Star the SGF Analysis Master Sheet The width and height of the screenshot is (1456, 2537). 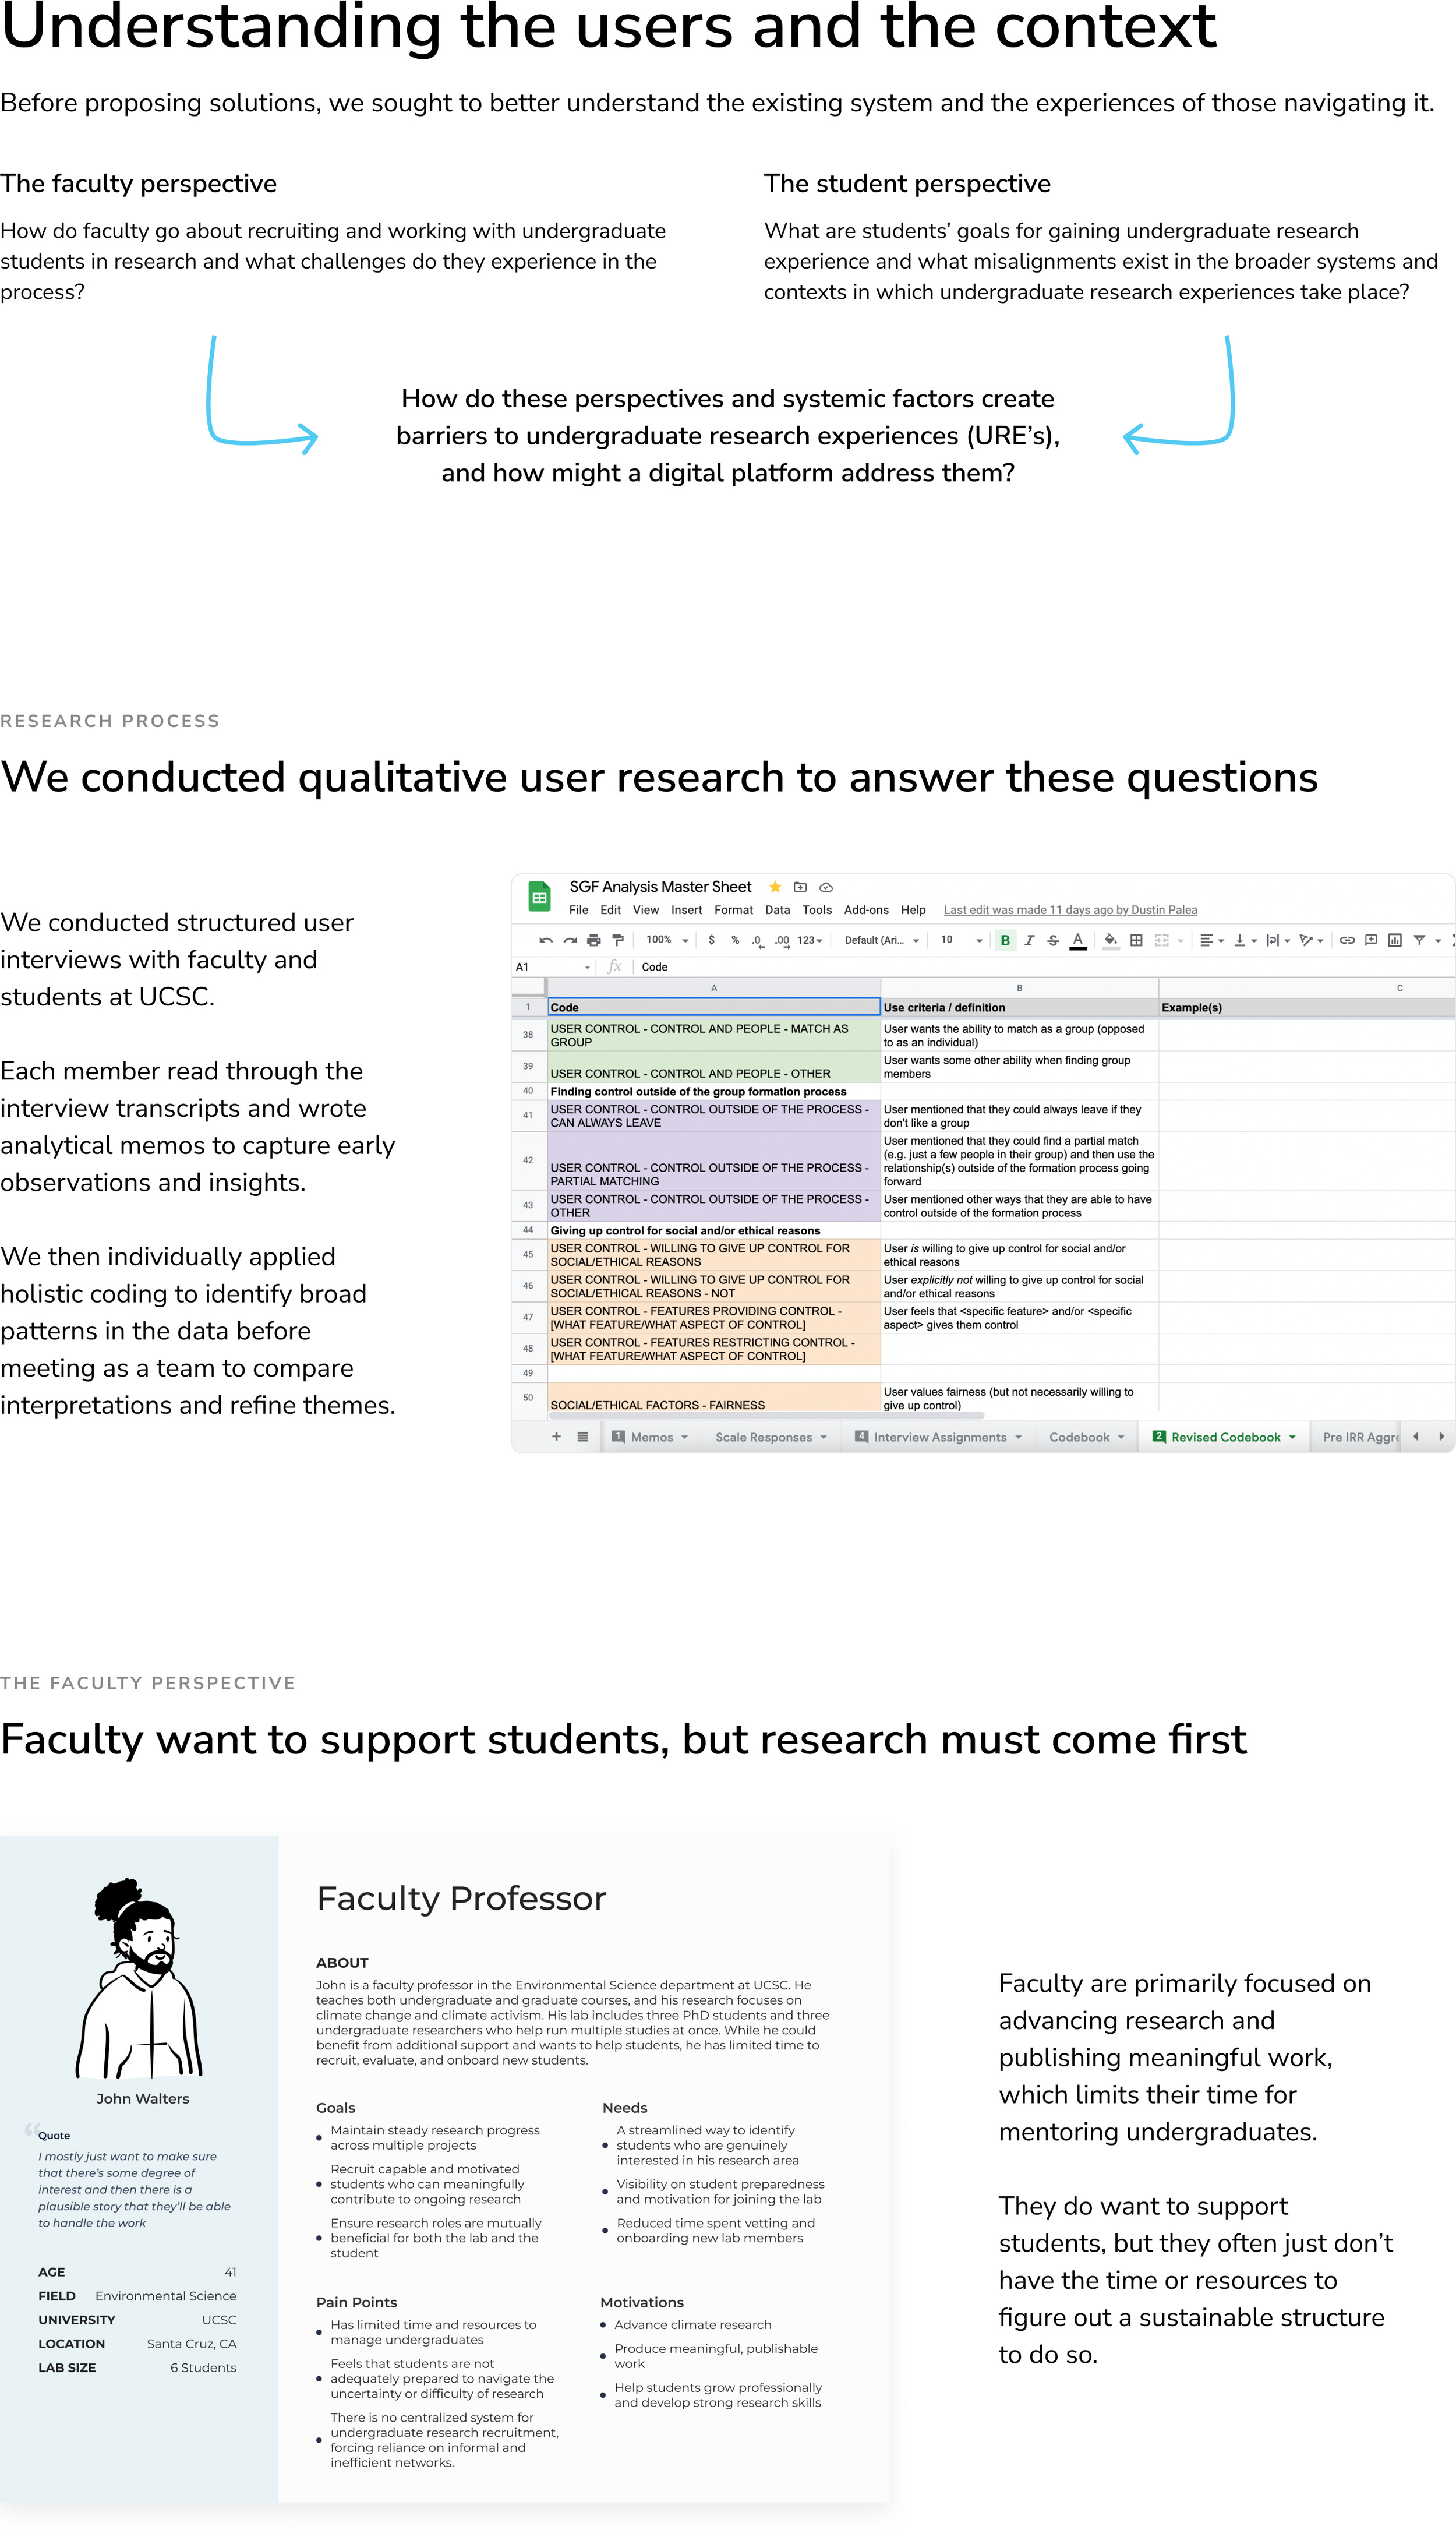tap(775, 887)
